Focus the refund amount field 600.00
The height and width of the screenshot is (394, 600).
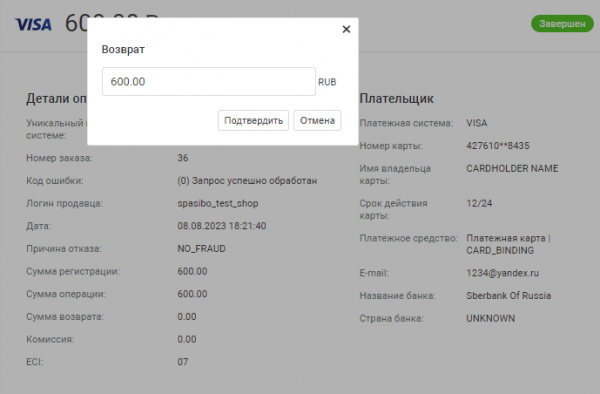pos(209,81)
